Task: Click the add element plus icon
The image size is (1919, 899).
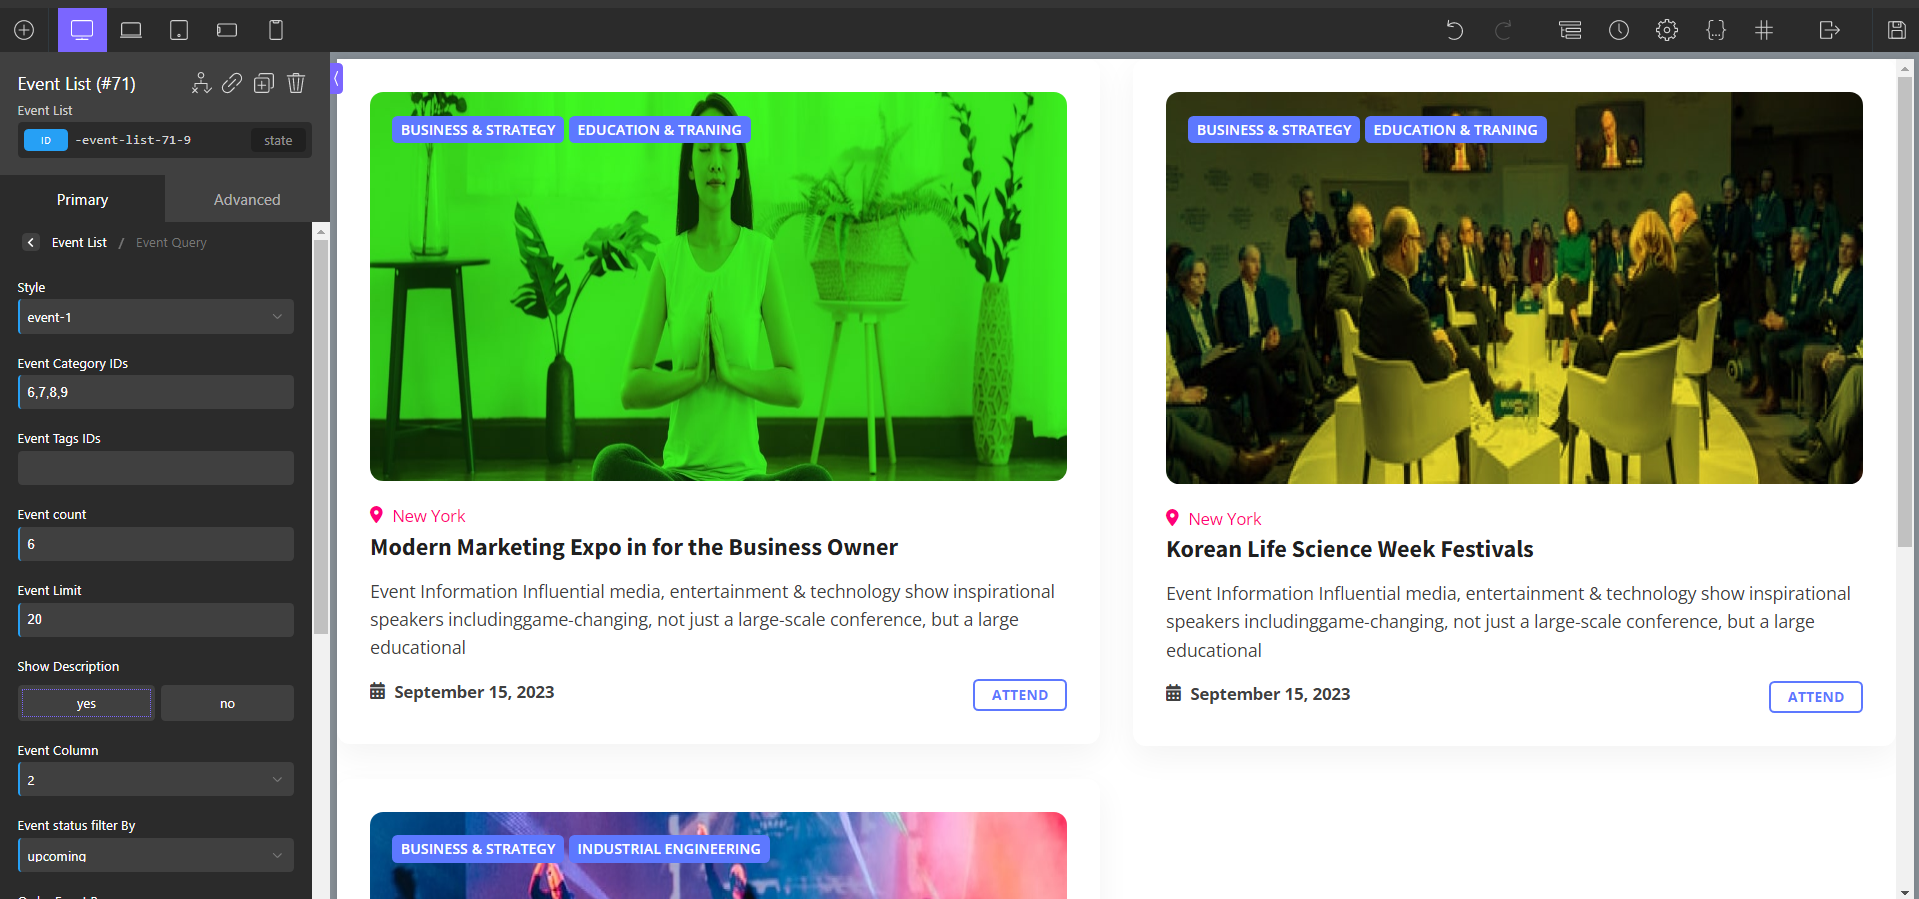Action: [x=24, y=30]
